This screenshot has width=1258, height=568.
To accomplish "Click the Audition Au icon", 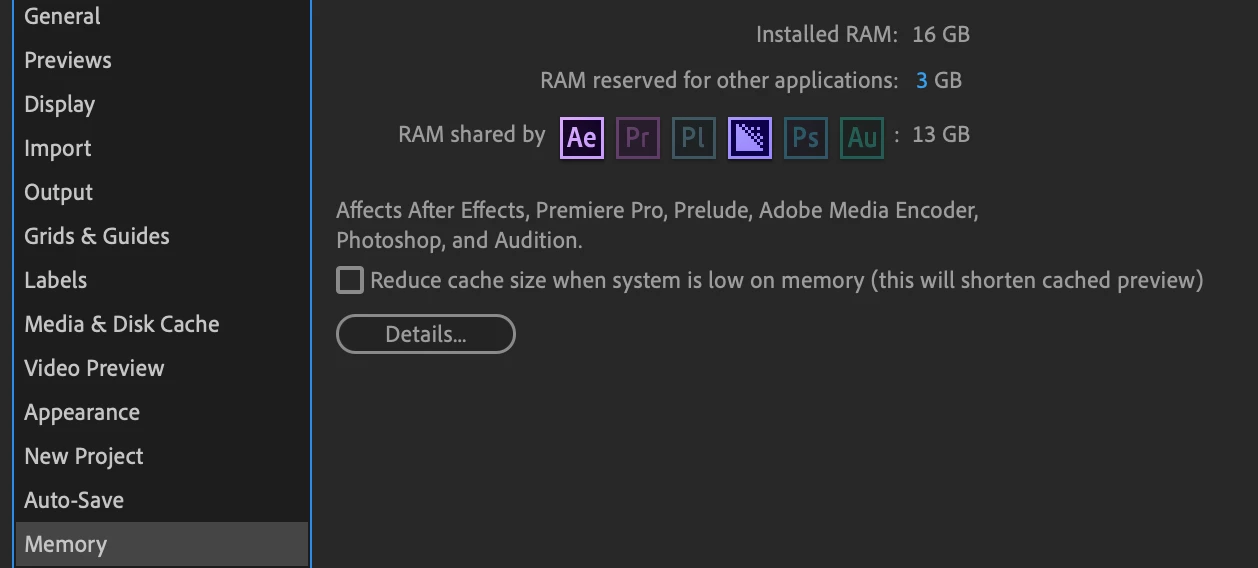I will 861,138.
